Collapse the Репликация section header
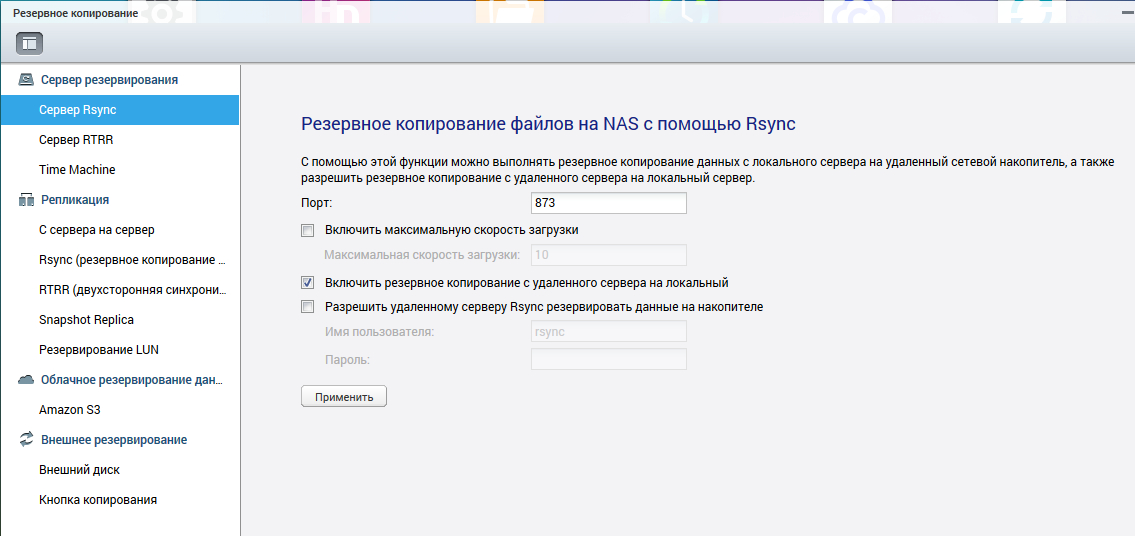The image size is (1135, 536). click(x=75, y=200)
